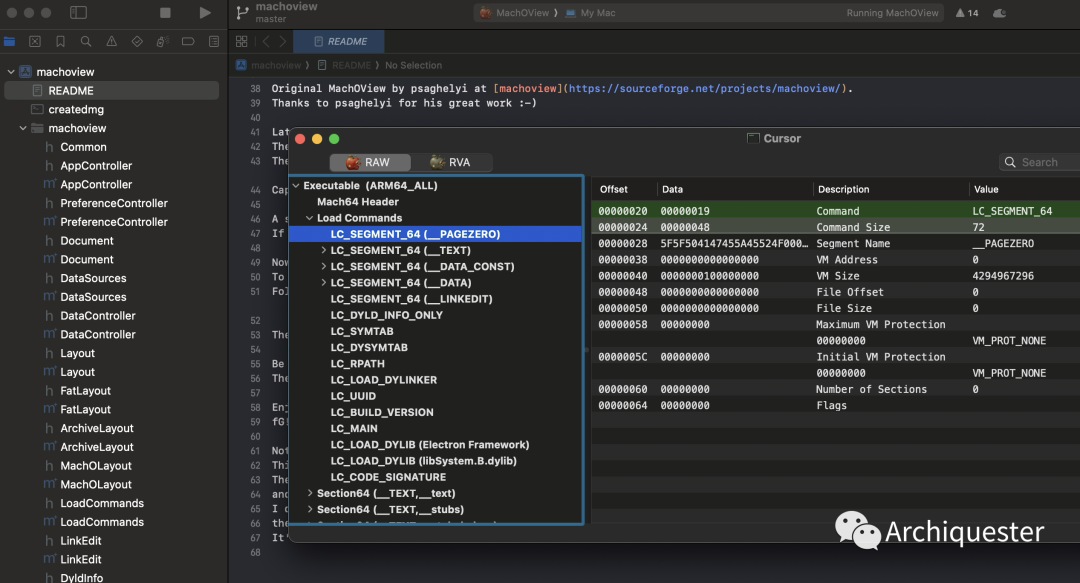Viewport: 1080px width, 583px height.
Task: Expand LC_SEGMENT_64 (__TEXT) node
Action: click(x=324, y=250)
